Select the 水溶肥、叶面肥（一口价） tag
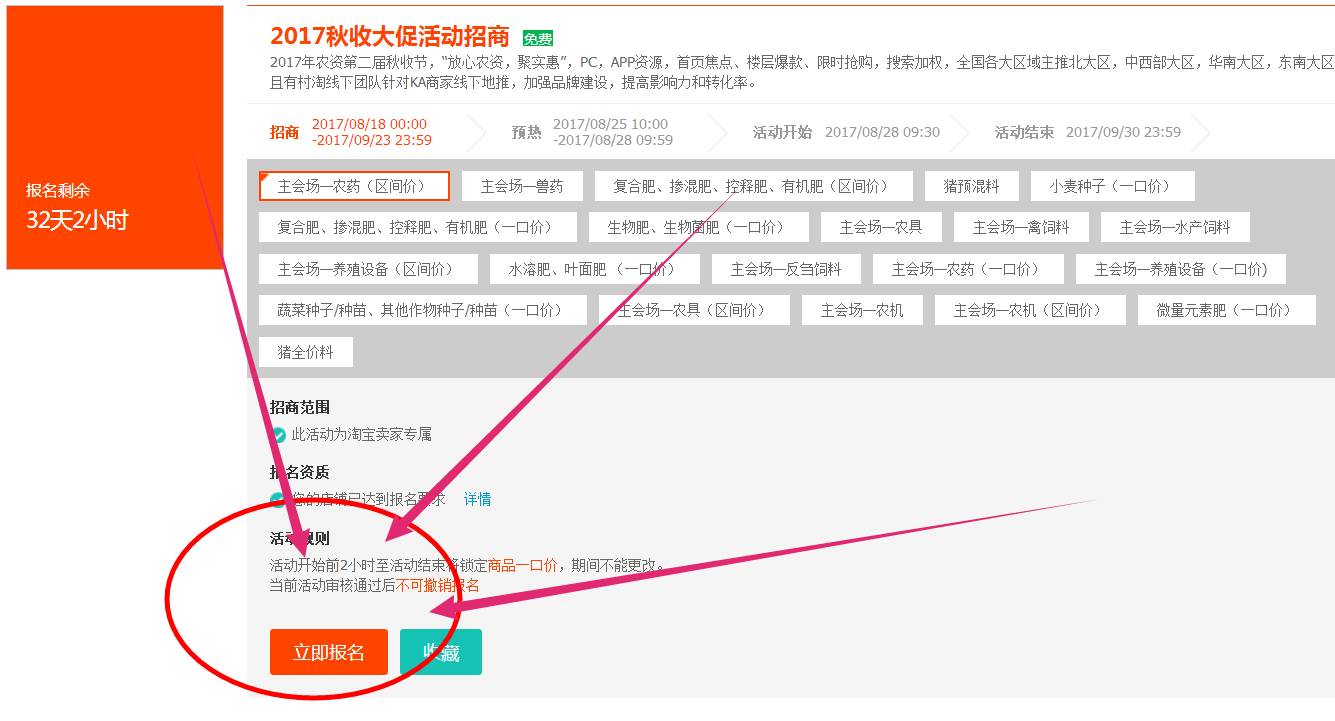The image size is (1335, 721). pos(589,268)
